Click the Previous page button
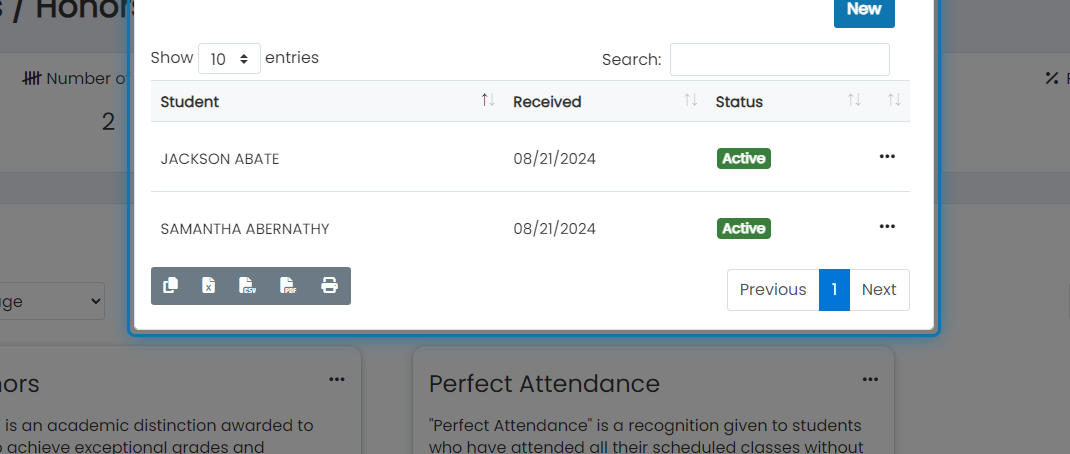This screenshot has height=454, width=1070. (x=773, y=289)
